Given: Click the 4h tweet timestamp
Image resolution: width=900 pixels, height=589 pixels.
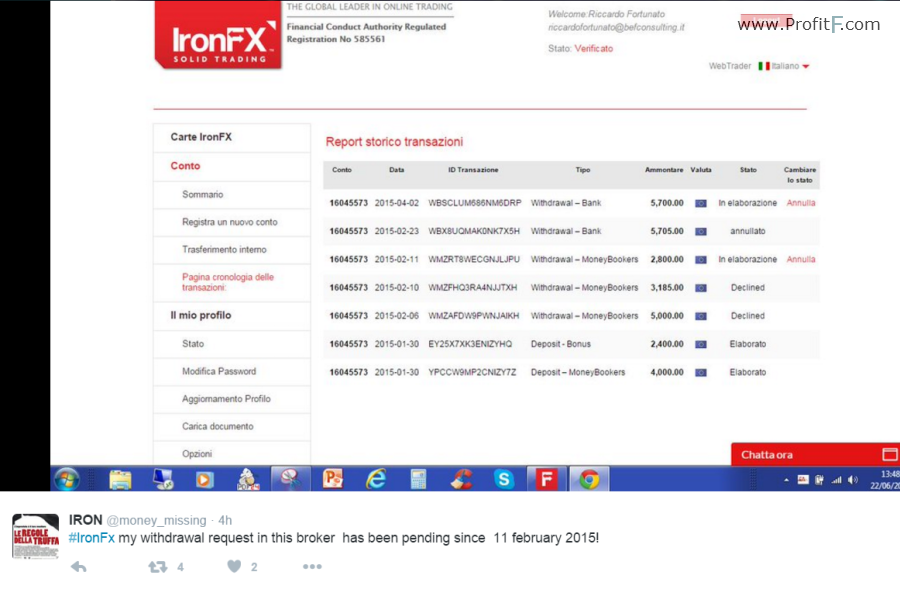Looking at the screenshot, I should click(225, 521).
